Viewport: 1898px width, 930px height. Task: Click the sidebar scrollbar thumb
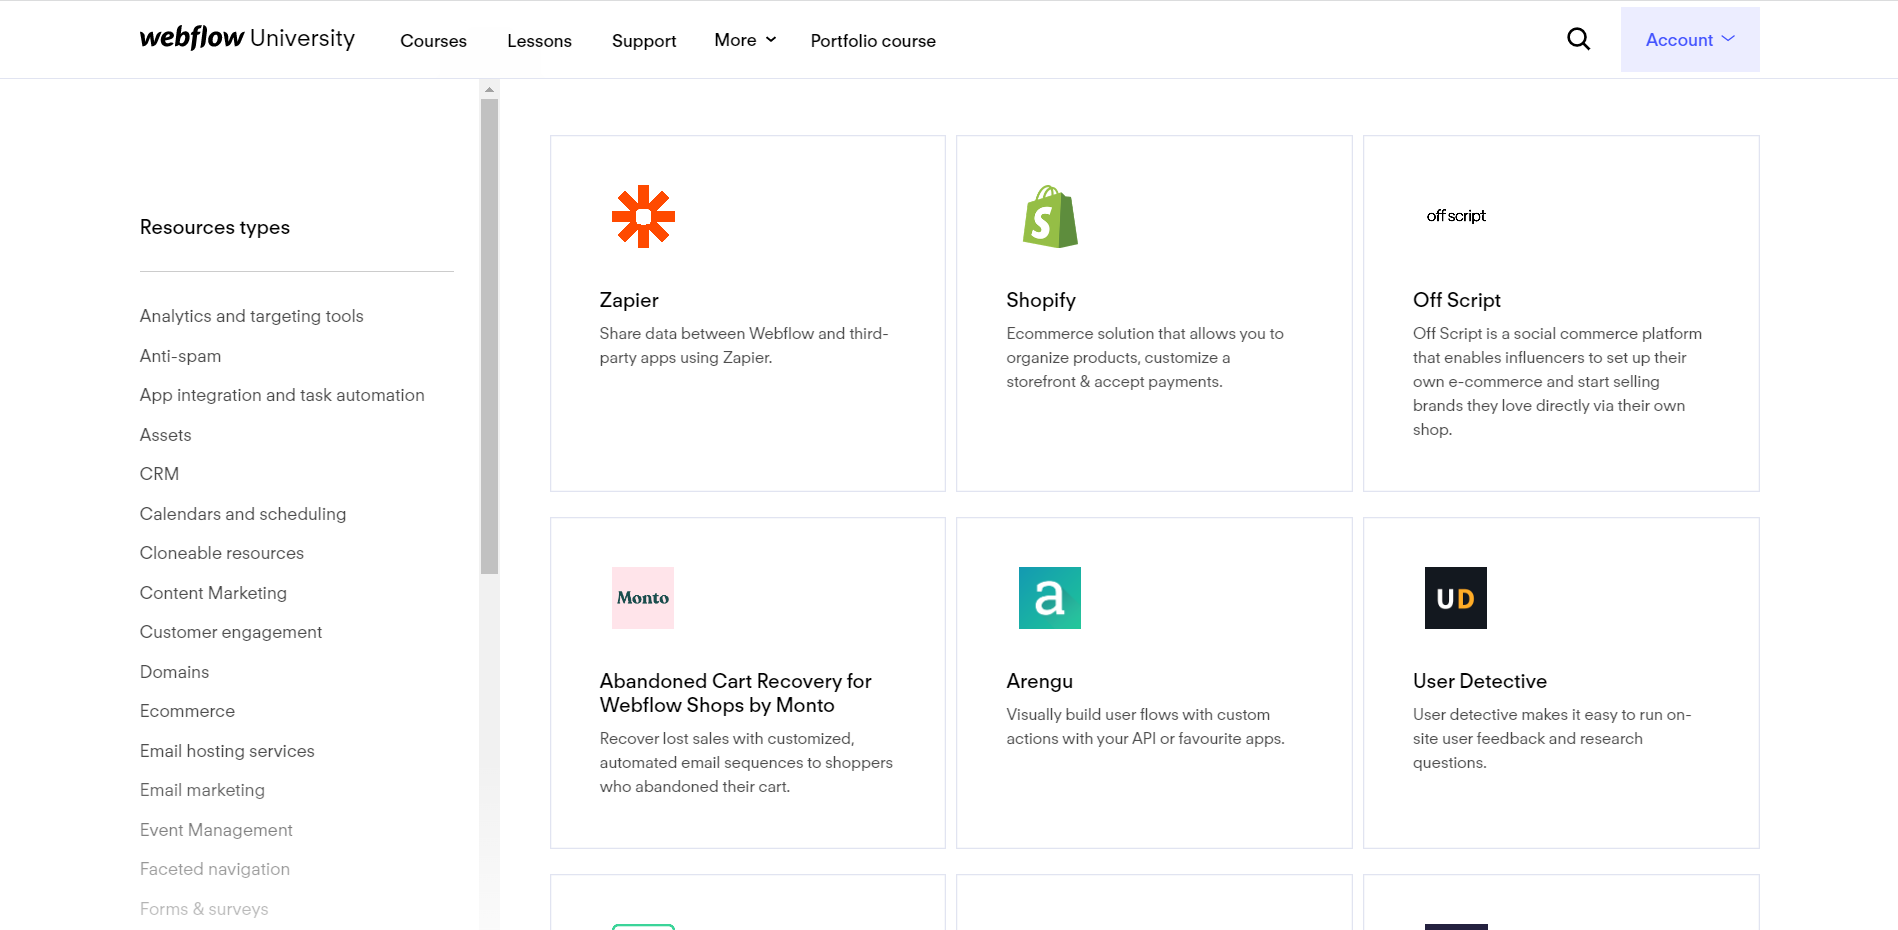(489, 336)
